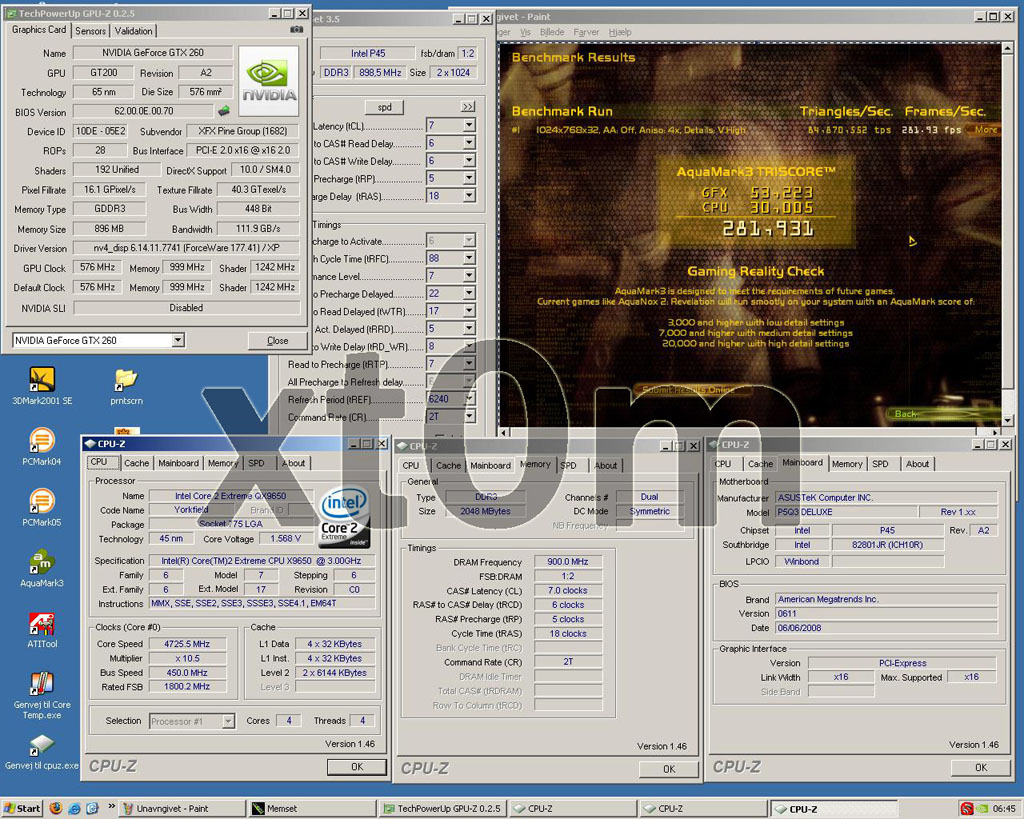Open the Command Rate (CR) dropdown in Memset

point(469,416)
